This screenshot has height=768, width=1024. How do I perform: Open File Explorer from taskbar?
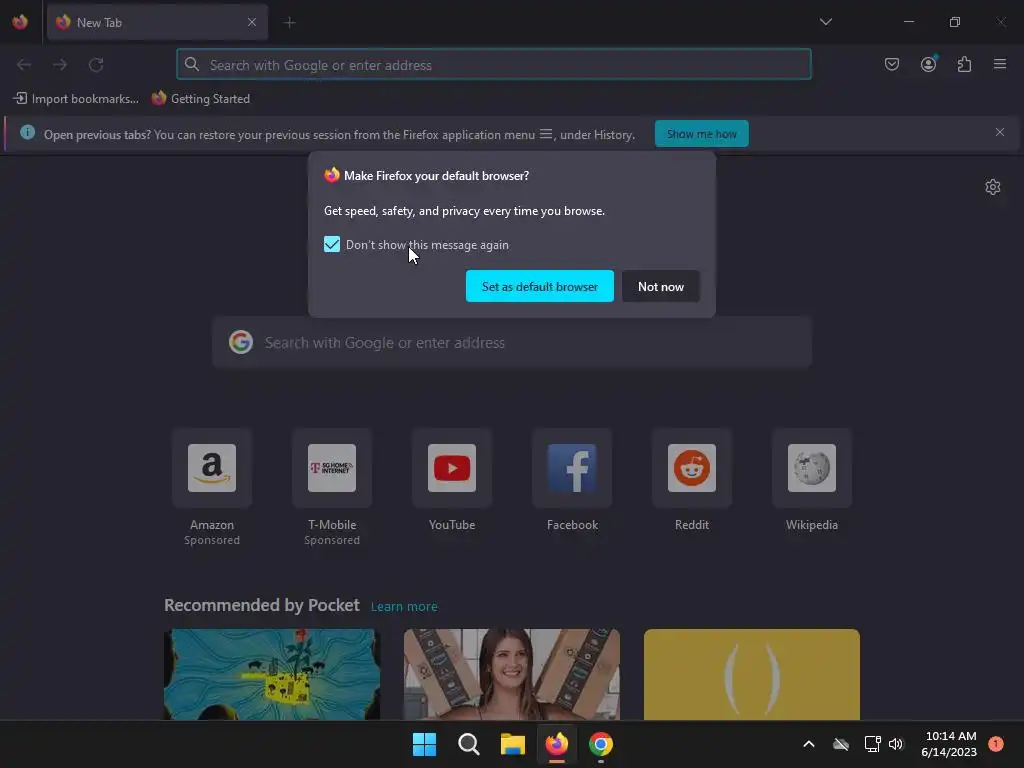(513, 744)
